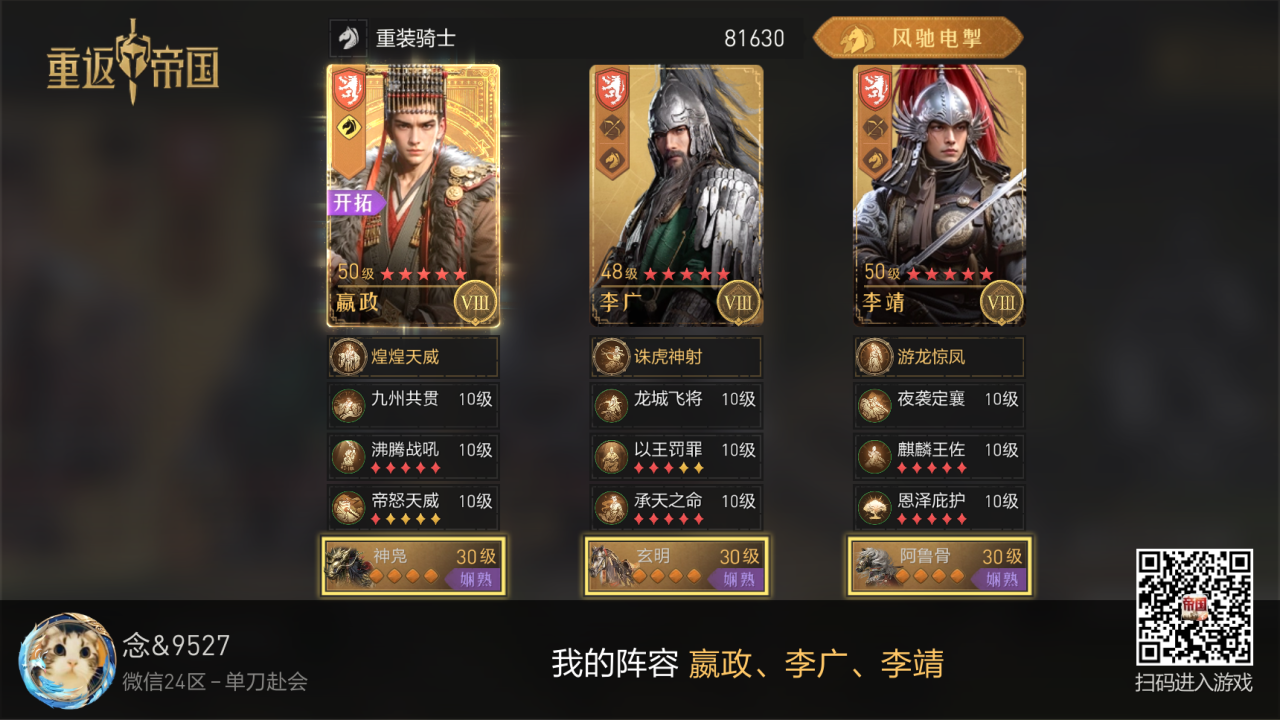The width and height of the screenshot is (1280, 720).
Task: Click the 开拓 tag on 嬴政
Action: [x=355, y=203]
